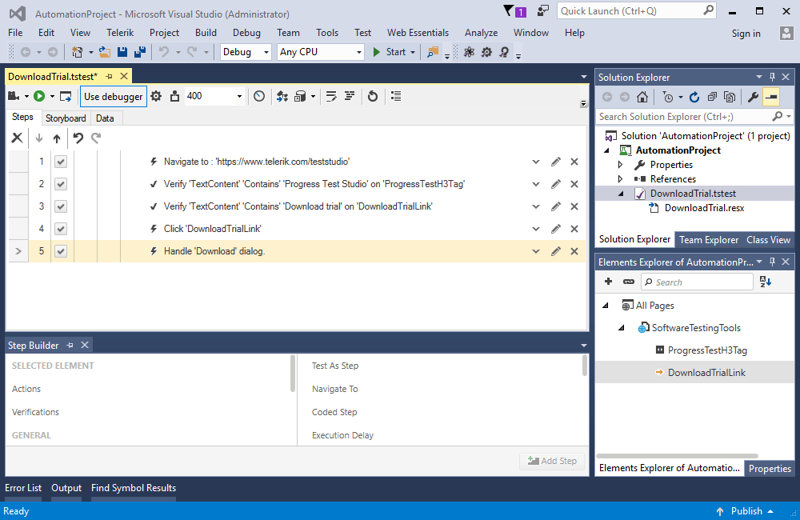Click link icon in Elements Explorer
Image resolution: width=800 pixels, height=520 pixels.
pos(629,282)
